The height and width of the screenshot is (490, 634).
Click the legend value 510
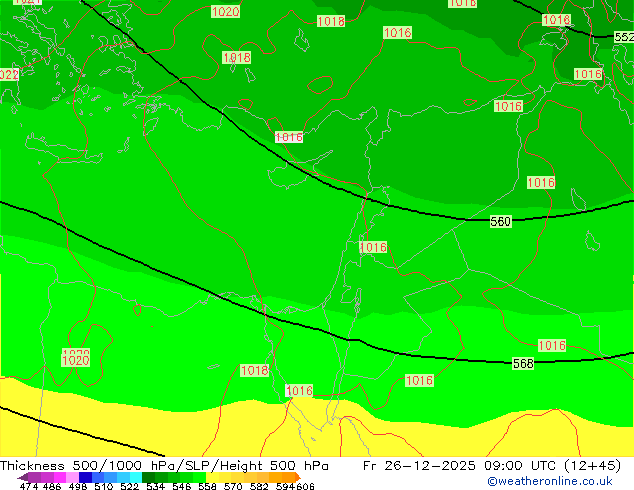104,486
